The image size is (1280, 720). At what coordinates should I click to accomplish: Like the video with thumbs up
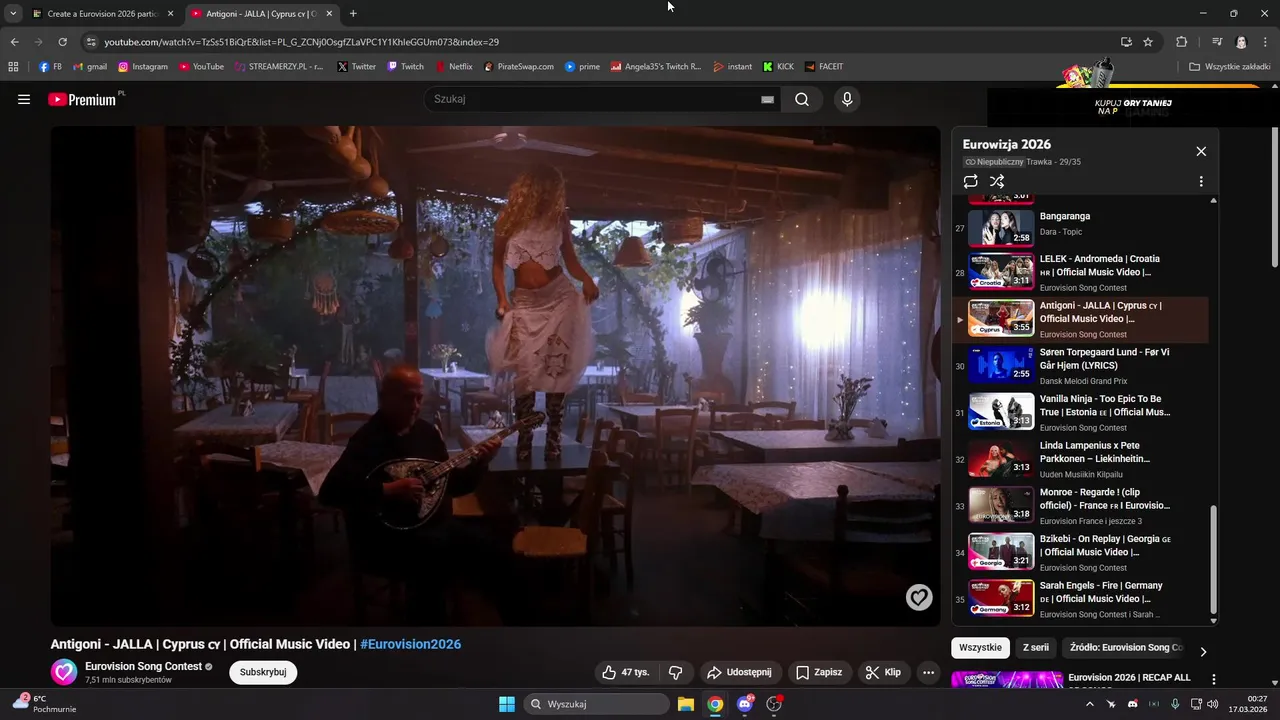(626, 672)
